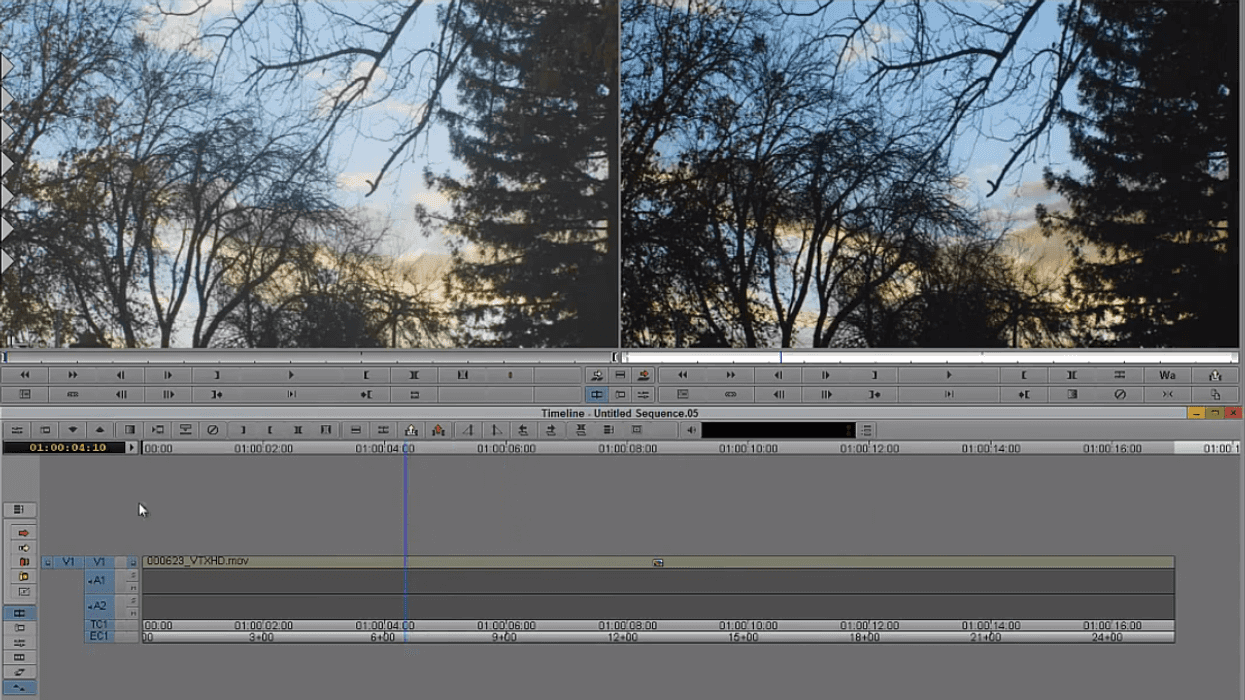Rewind in the source monitor

click(24, 375)
